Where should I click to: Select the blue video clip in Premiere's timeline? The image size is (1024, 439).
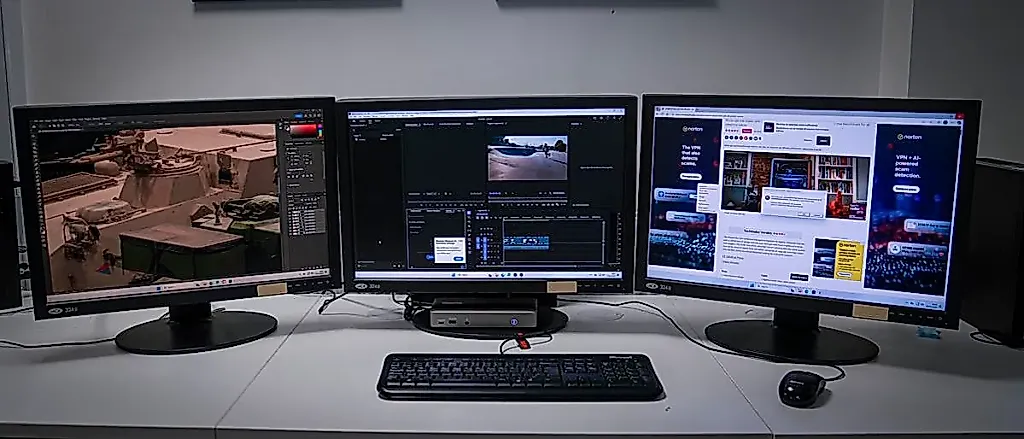[526, 241]
